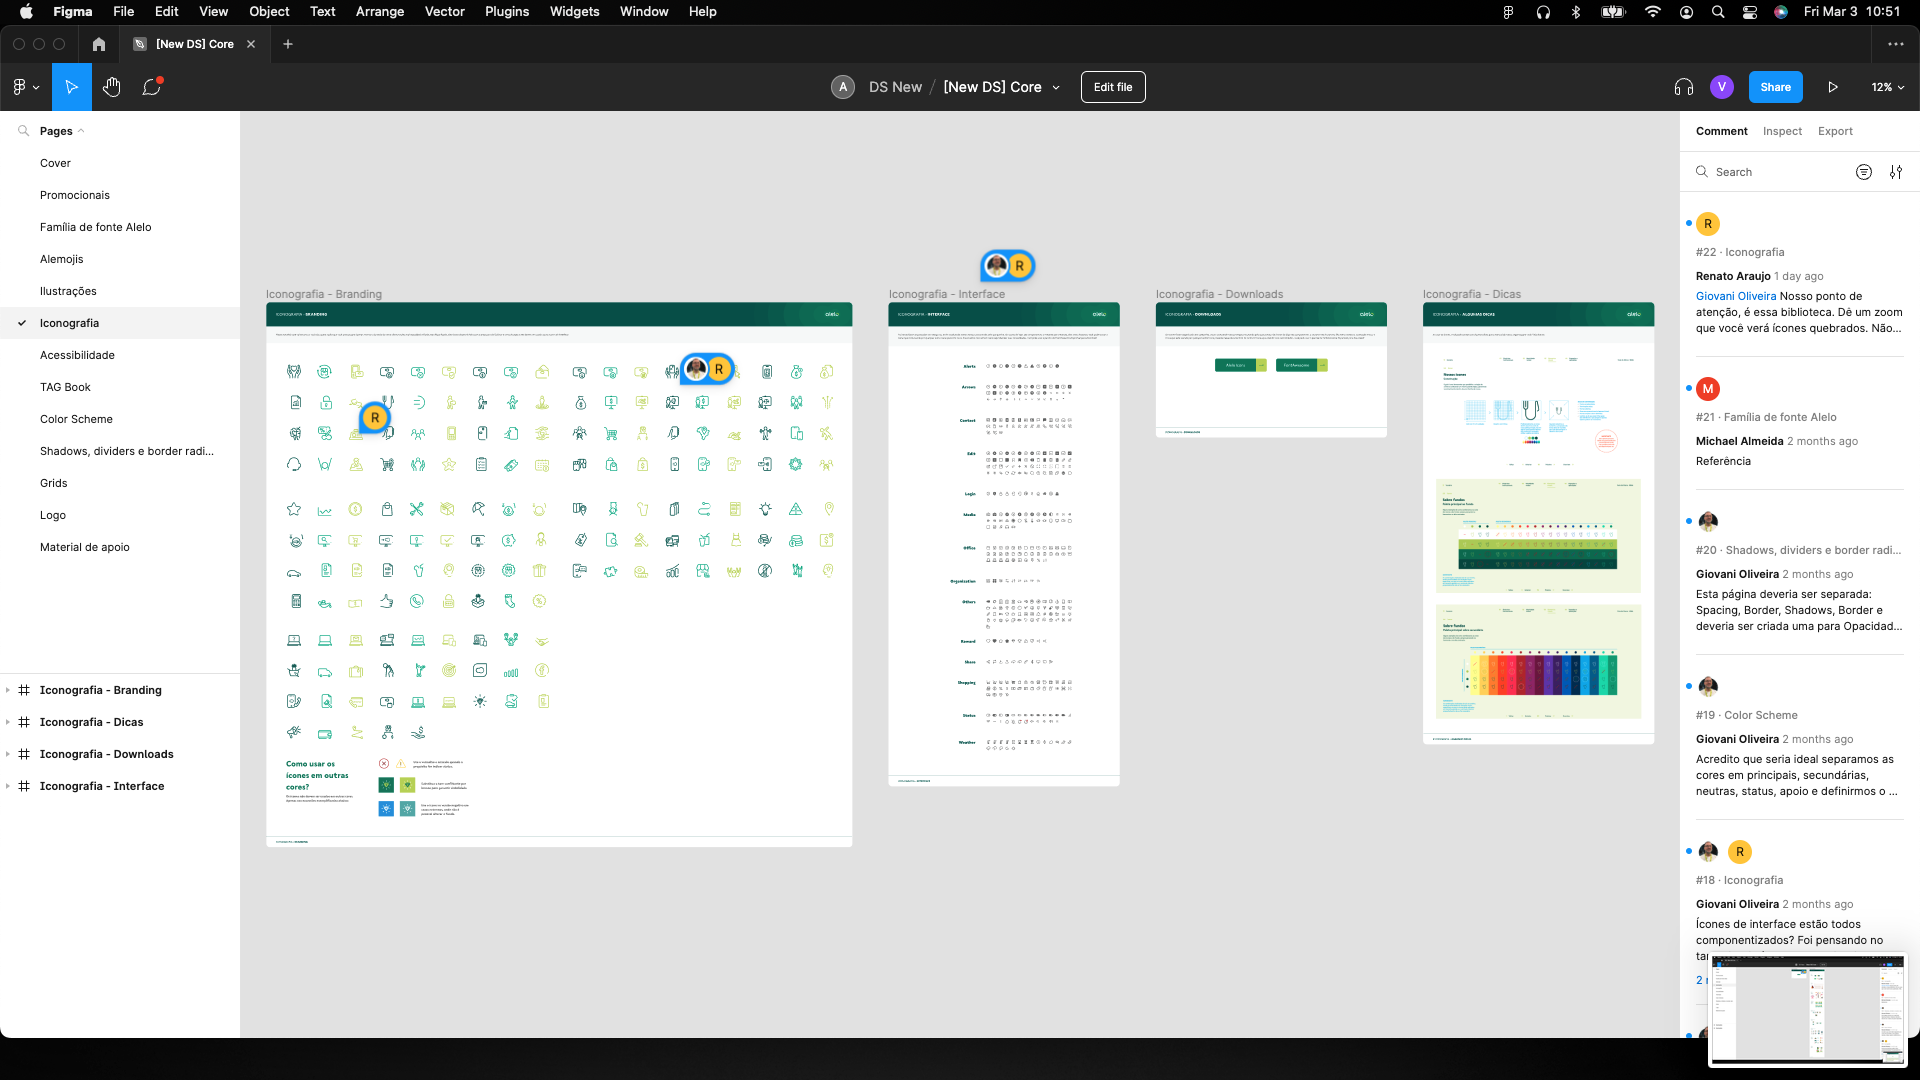Image resolution: width=1920 pixels, height=1080 pixels.
Task: Open comment settings sliders icon
Action: pyautogui.click(x=1896, y=172)
